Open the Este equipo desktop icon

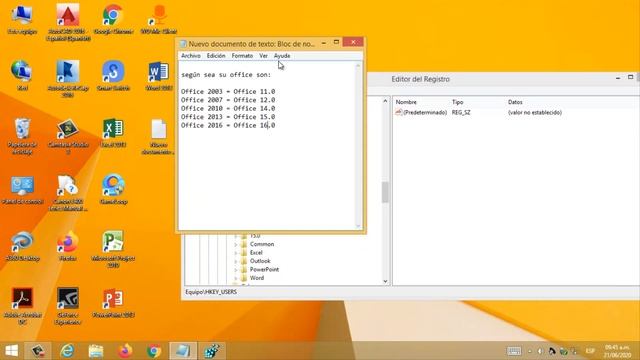pos(22,20)
